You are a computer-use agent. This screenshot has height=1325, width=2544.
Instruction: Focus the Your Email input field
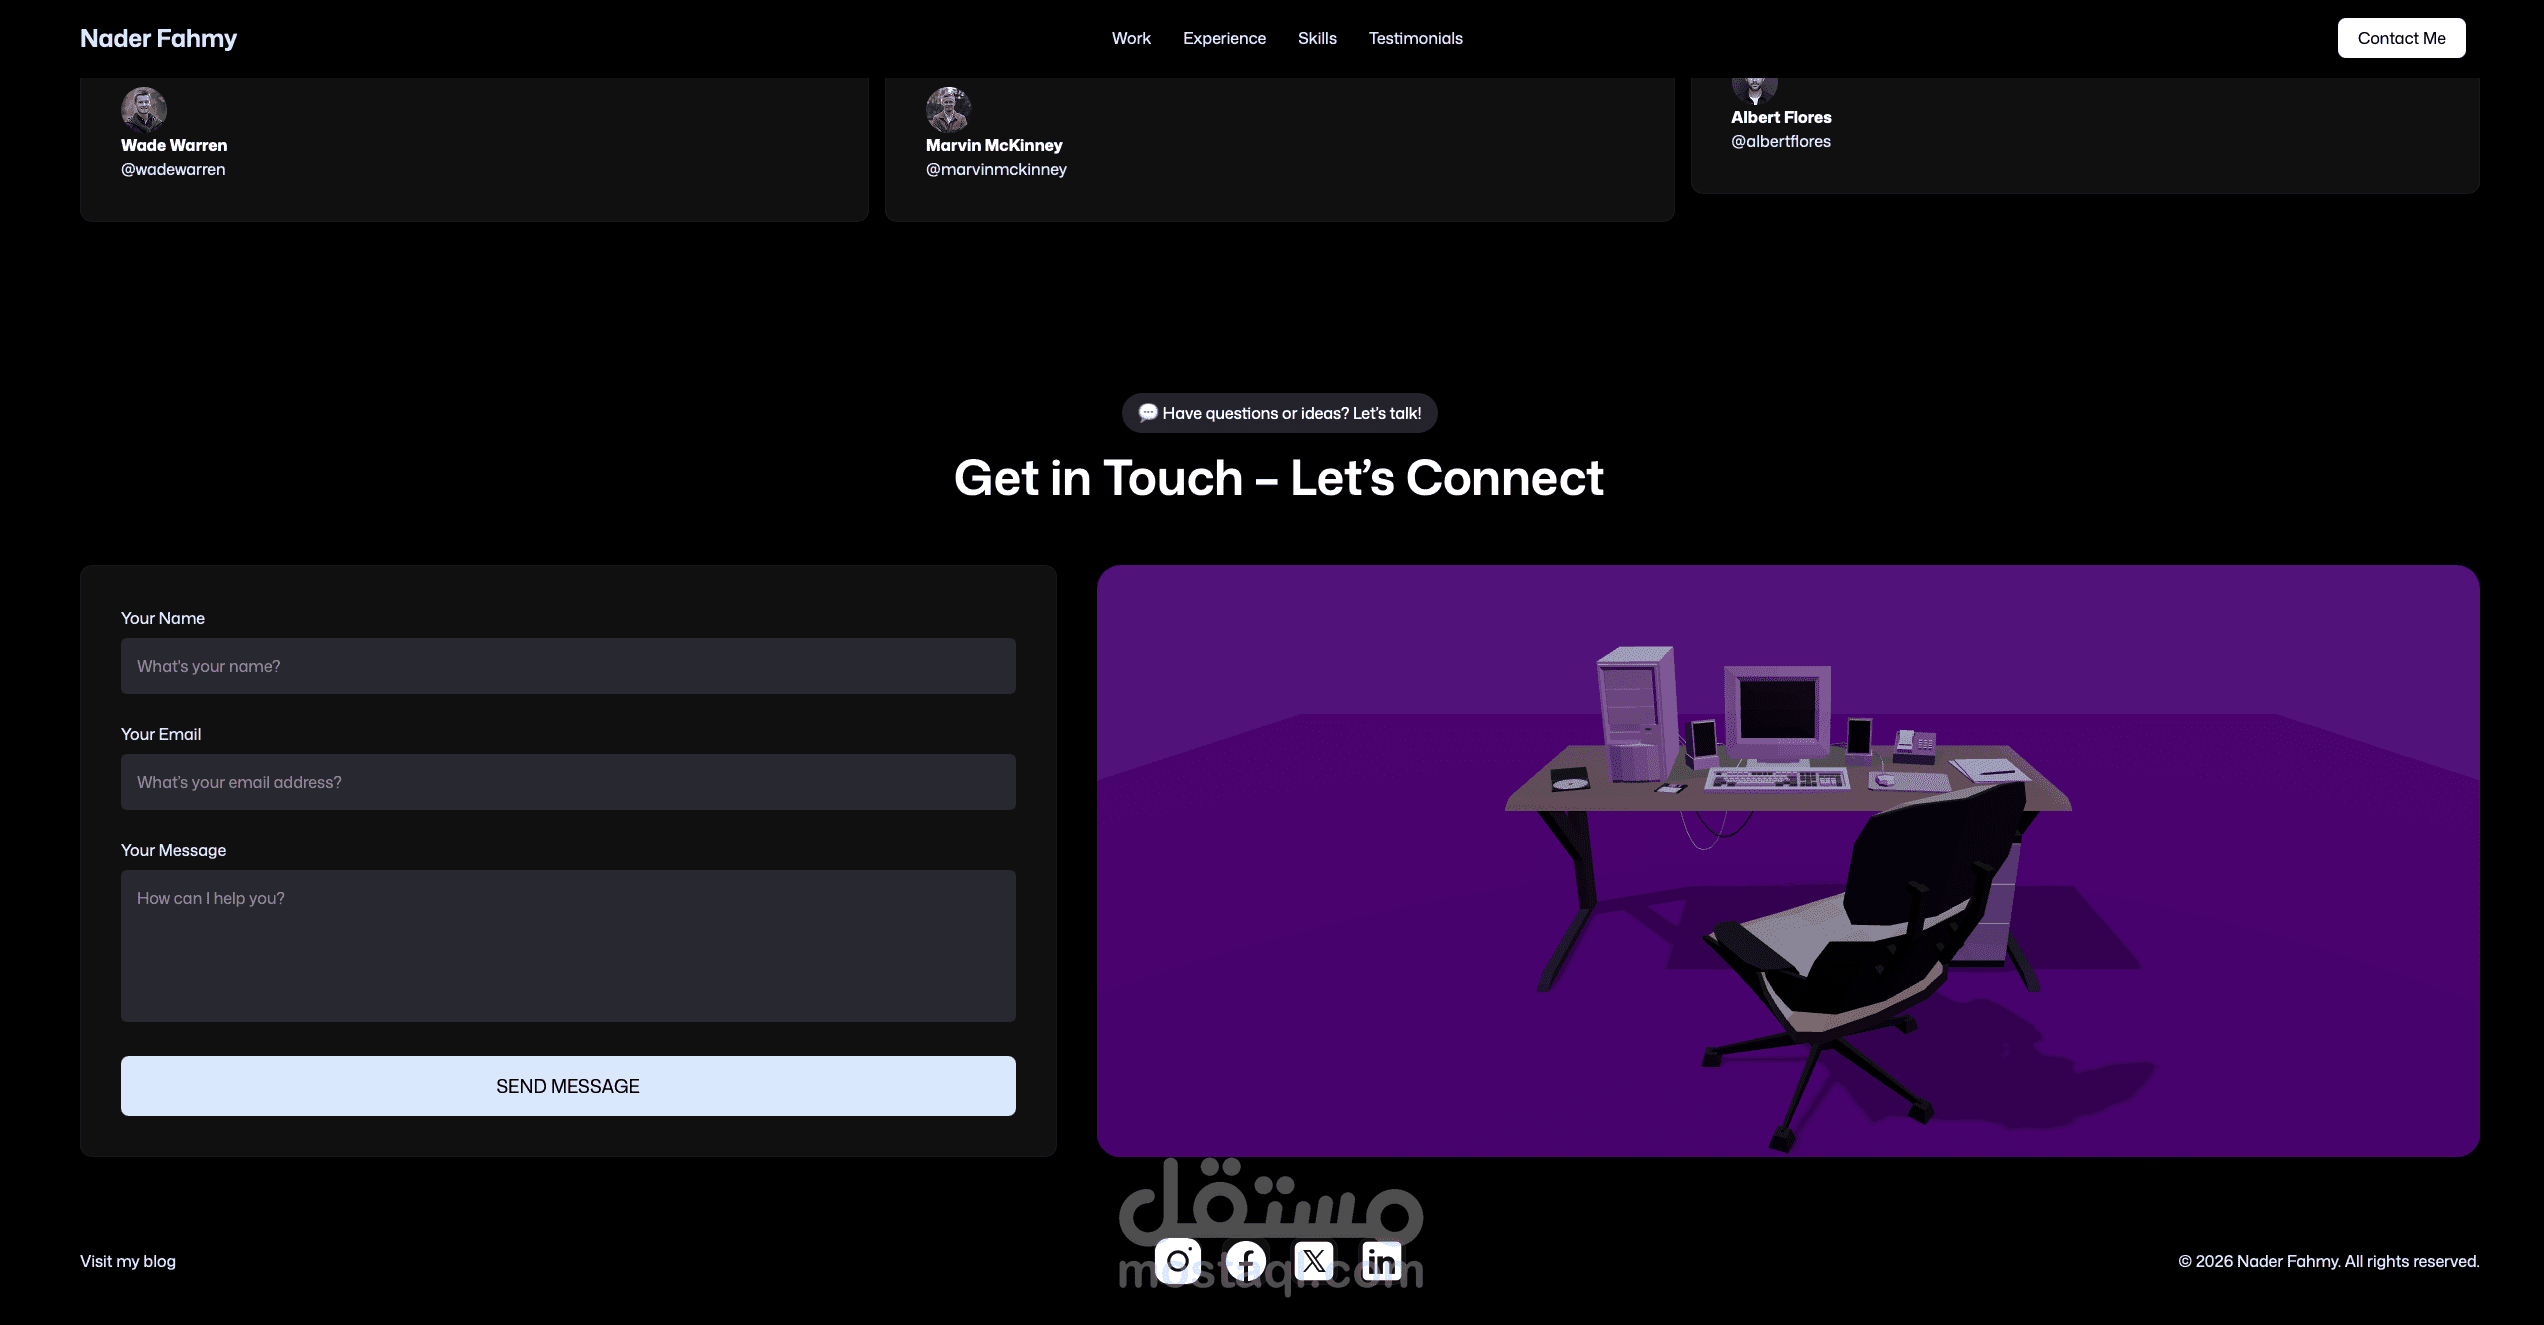pyautogui.click(x=568, y=782)
